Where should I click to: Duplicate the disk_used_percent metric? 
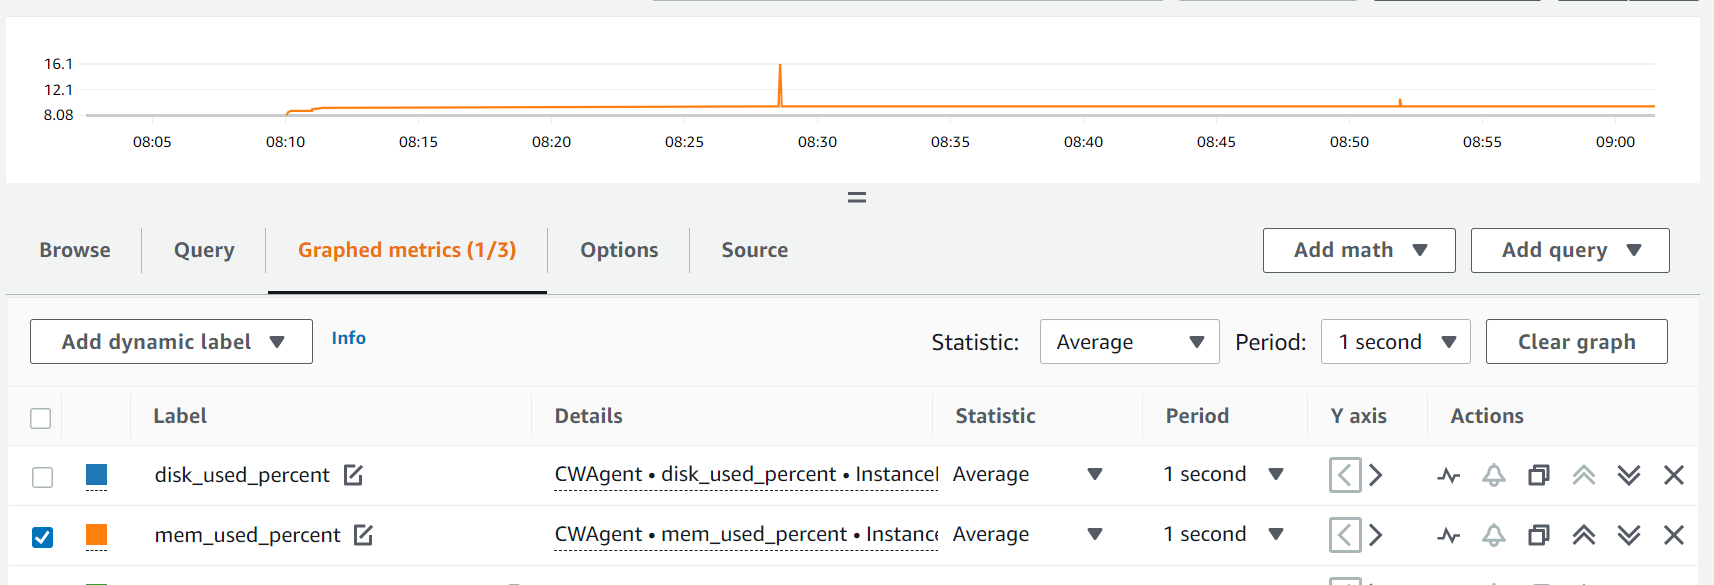coord(1538,475)
